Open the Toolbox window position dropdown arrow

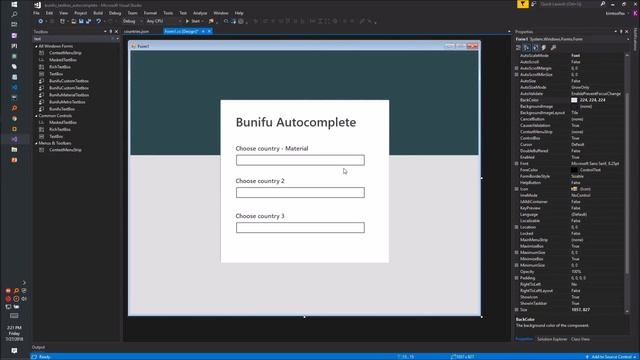105,31
